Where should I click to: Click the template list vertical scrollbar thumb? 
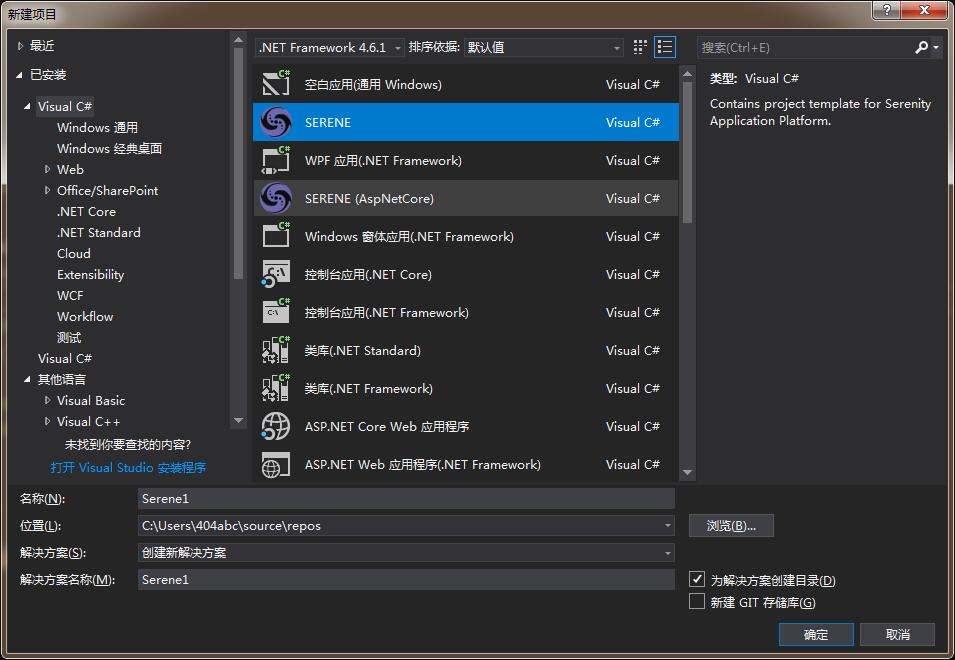(x=687, y=152)
